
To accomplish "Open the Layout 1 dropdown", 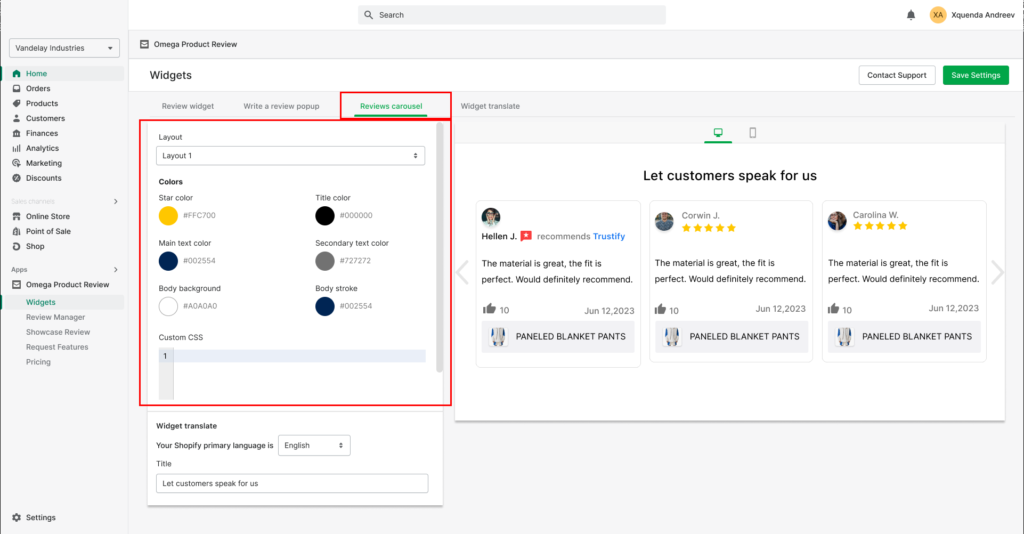I will (291, 156).
